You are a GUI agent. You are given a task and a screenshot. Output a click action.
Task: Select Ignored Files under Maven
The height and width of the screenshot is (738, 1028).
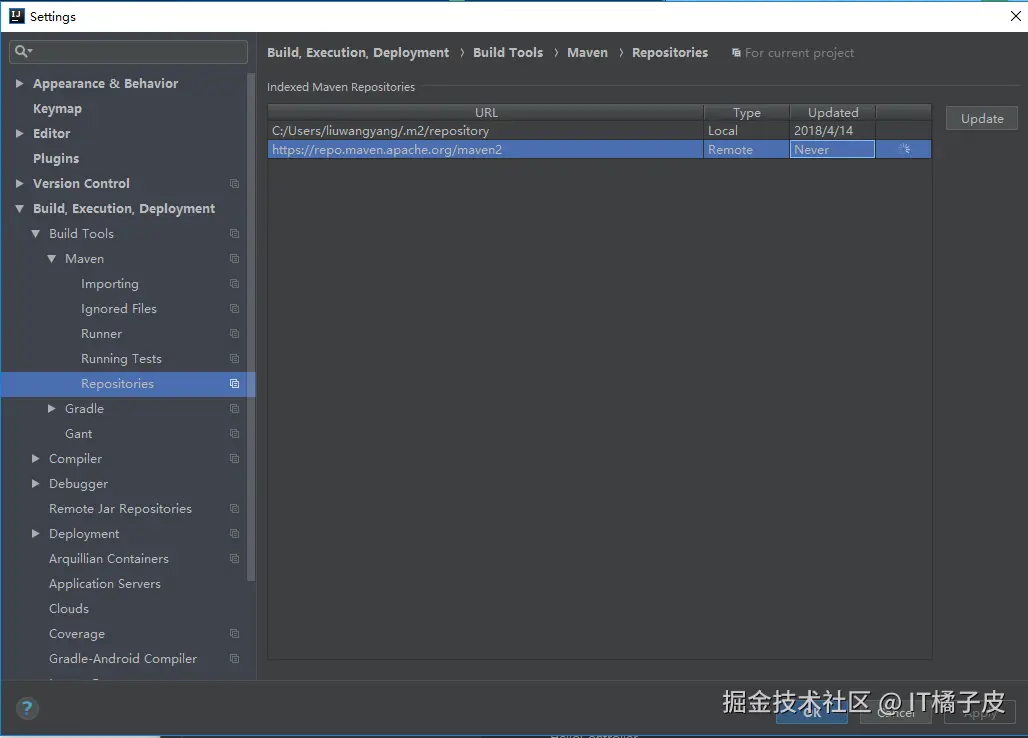tap(119, 309)
